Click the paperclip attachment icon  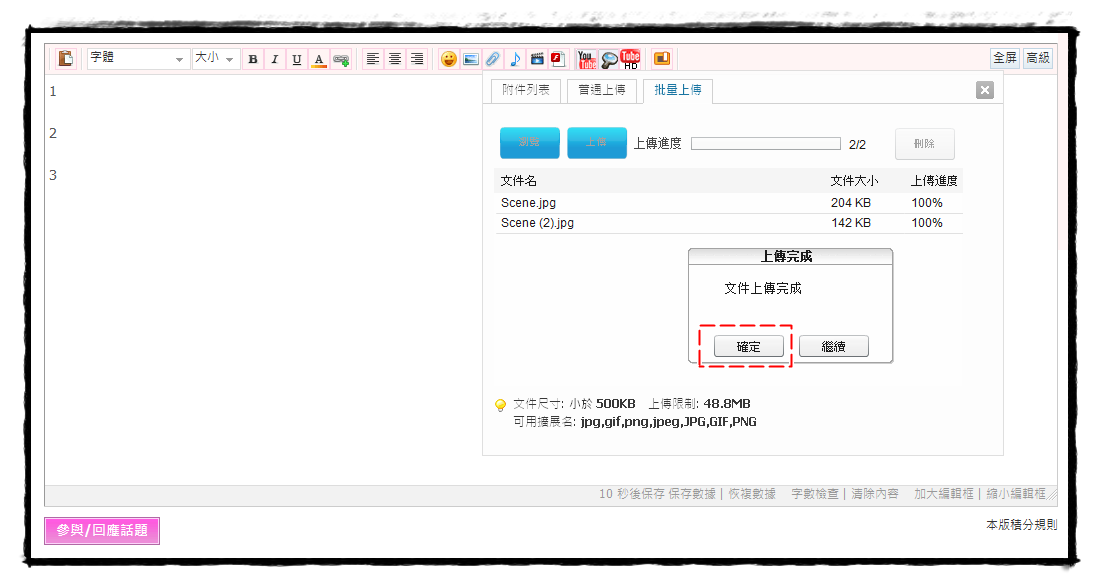tap(493, 59)
